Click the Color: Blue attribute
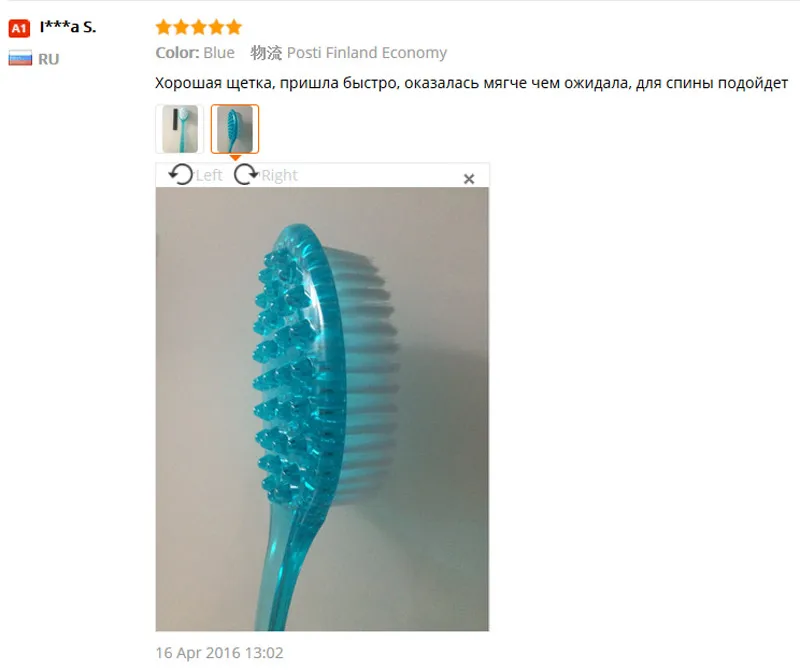The width and height of the screenshot is (800, 670). click(195, 53)
